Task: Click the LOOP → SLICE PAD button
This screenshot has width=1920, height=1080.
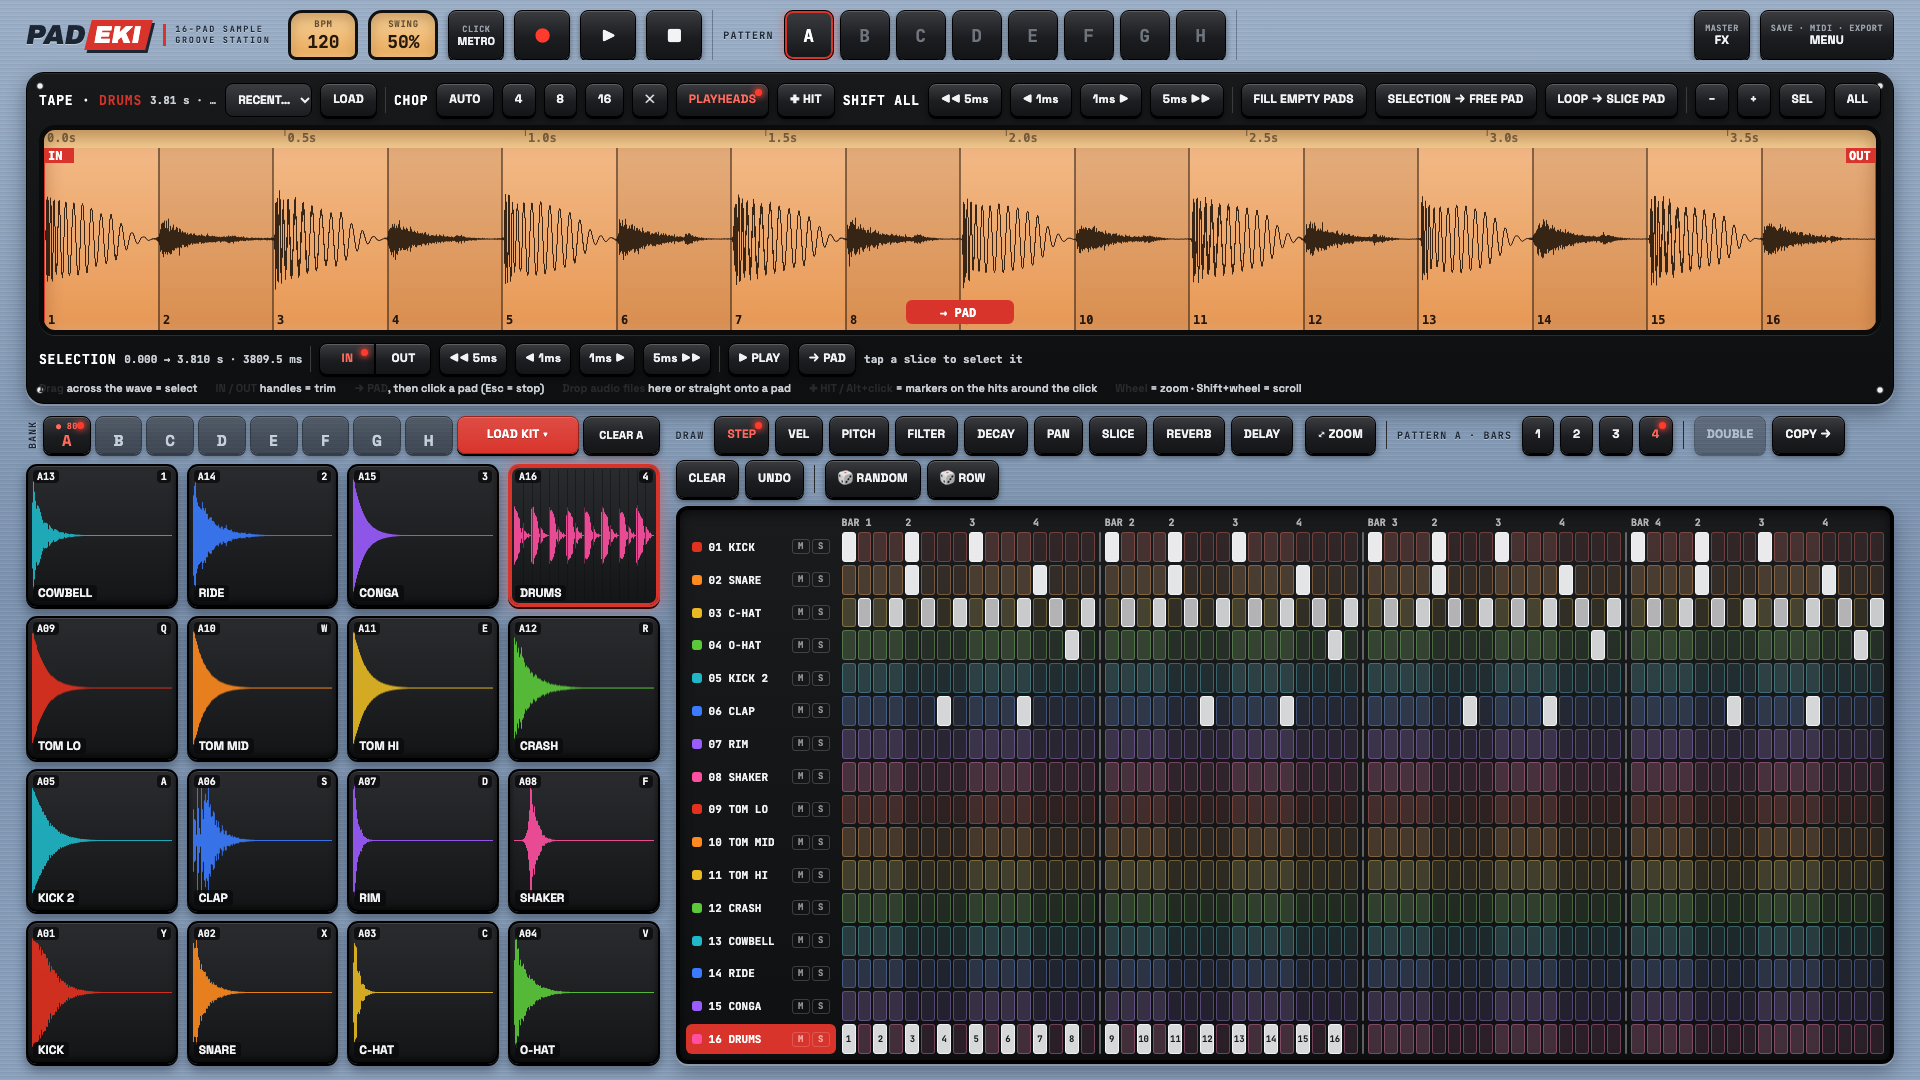Action: point(1611,100)
